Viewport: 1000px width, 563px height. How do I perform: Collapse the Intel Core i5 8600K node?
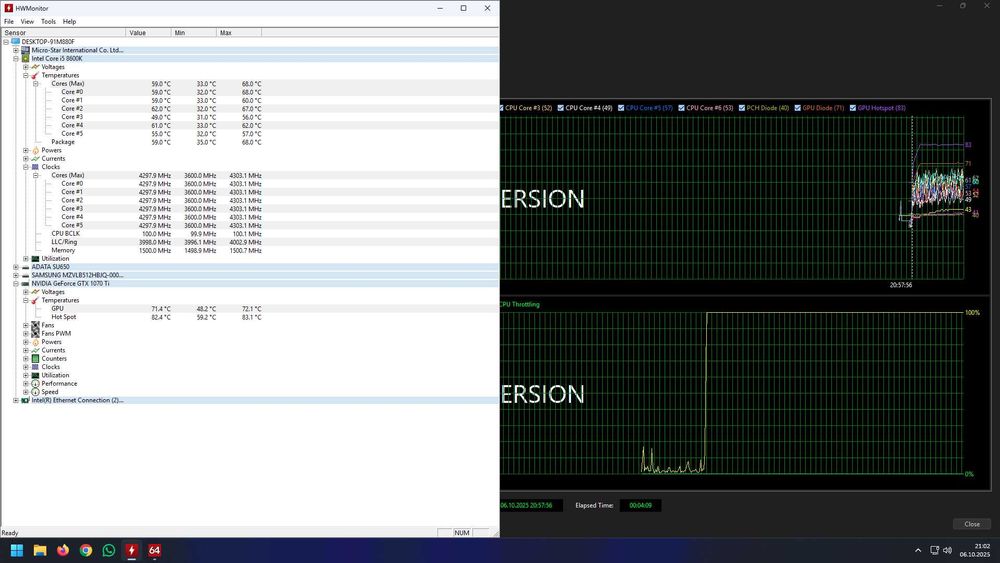(16, 58)
